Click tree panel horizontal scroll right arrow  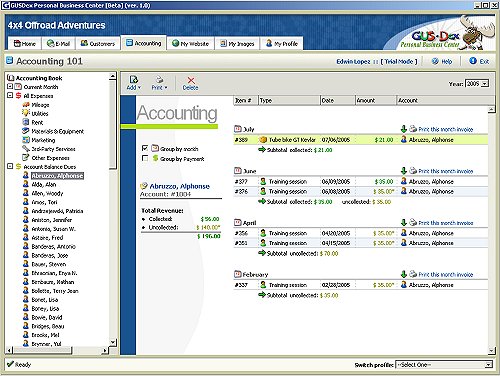105,350
